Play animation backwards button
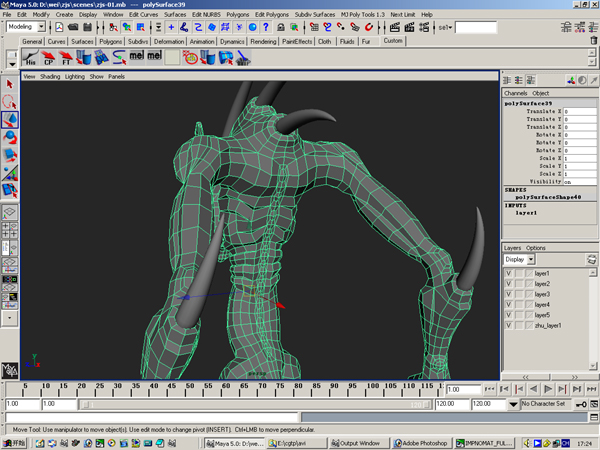 (x=533, y=389)
